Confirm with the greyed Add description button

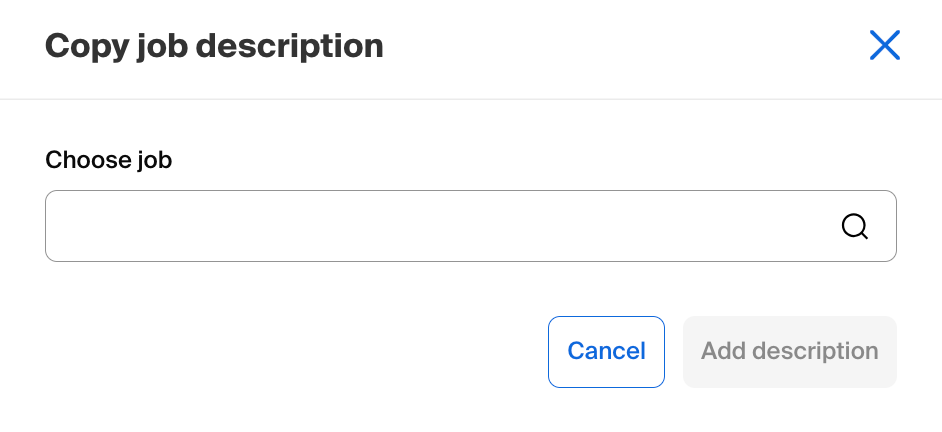click(x=789, y=351)
